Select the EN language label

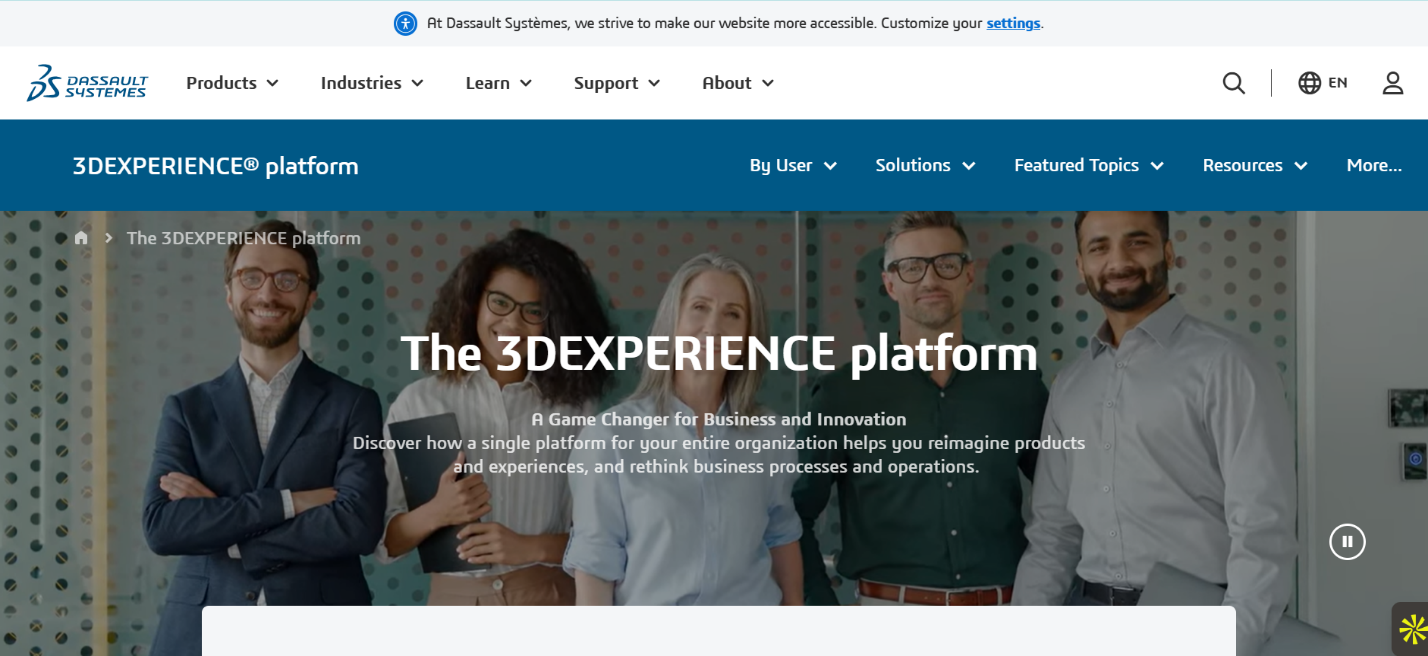pyautogui.click(x=1338, y=83)
